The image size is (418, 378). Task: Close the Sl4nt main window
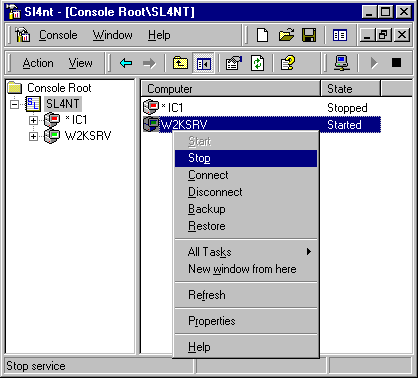(403, 12)
